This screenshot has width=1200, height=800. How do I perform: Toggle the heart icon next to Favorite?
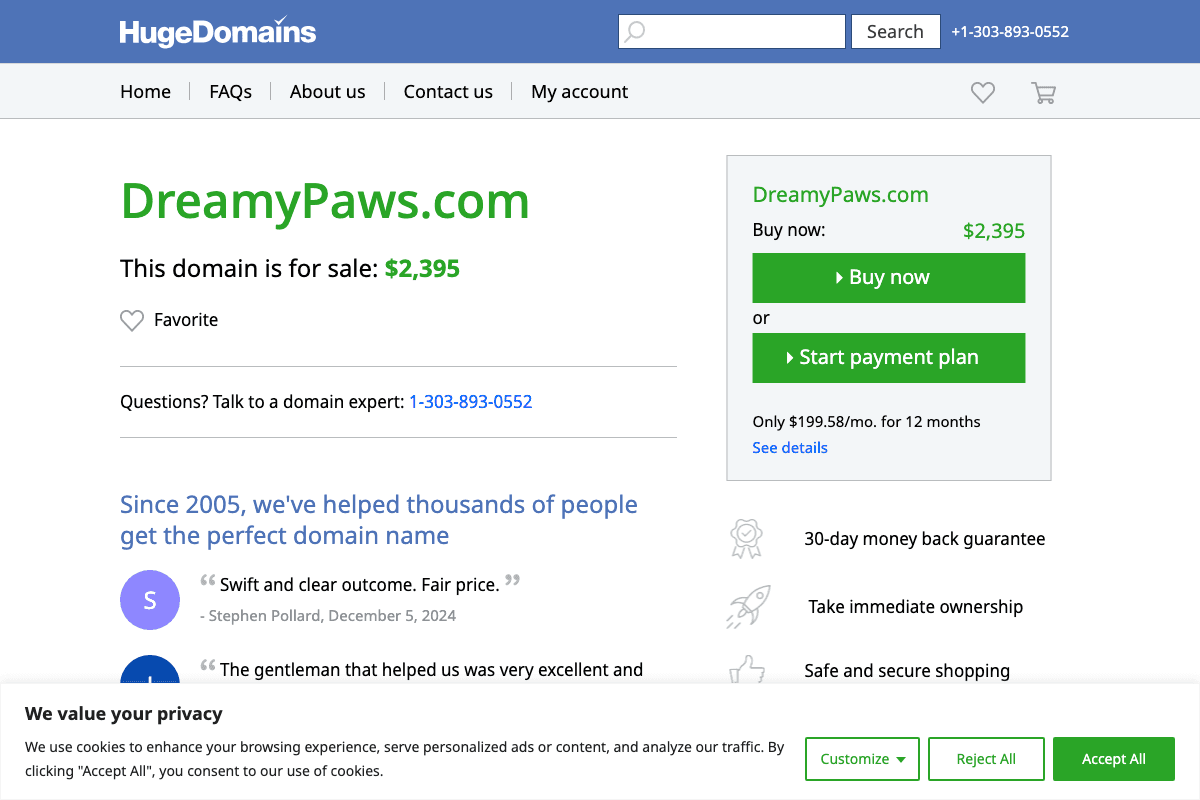pyautogui.click(x=132, y=320)
